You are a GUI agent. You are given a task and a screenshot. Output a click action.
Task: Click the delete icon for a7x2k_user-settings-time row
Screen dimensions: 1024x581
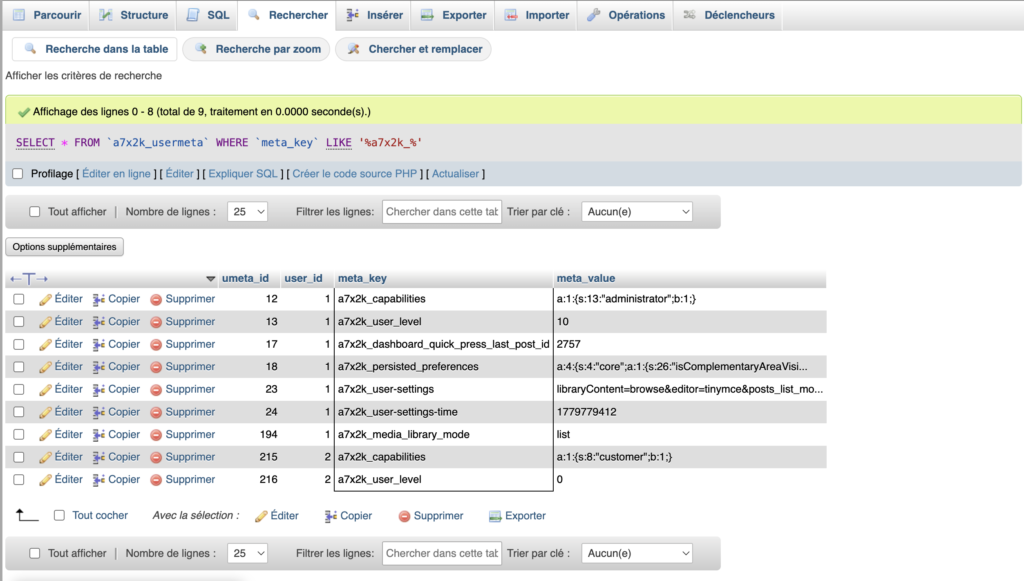[156, 413]
